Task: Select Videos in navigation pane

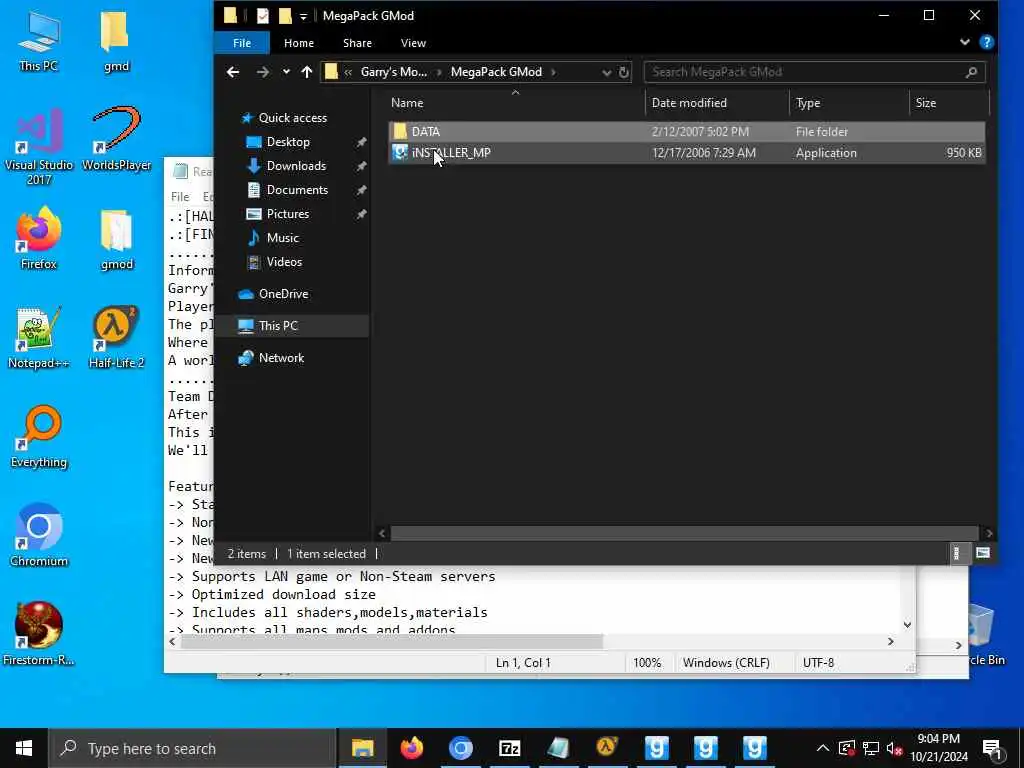Action: 284,262
